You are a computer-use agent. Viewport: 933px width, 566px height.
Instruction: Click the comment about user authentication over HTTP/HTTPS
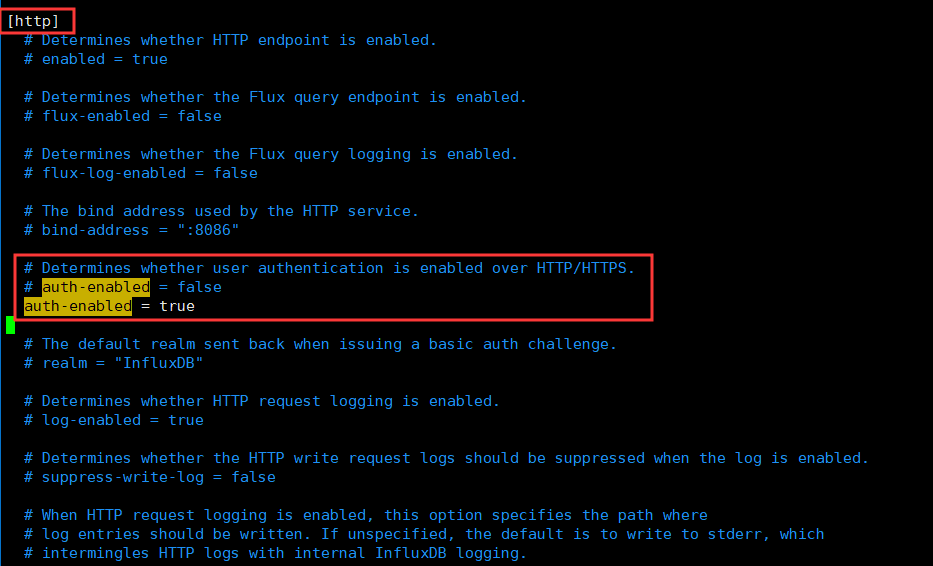tap(330, 268)
